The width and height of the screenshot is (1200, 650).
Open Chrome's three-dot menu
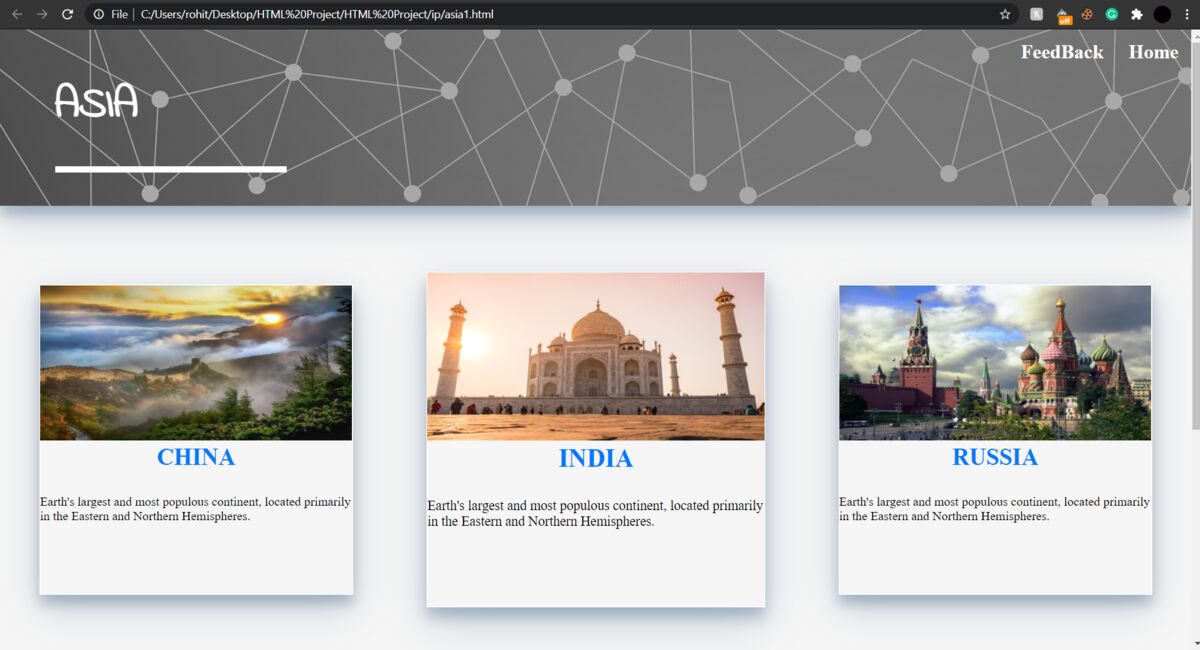(x=1187, y=14)
